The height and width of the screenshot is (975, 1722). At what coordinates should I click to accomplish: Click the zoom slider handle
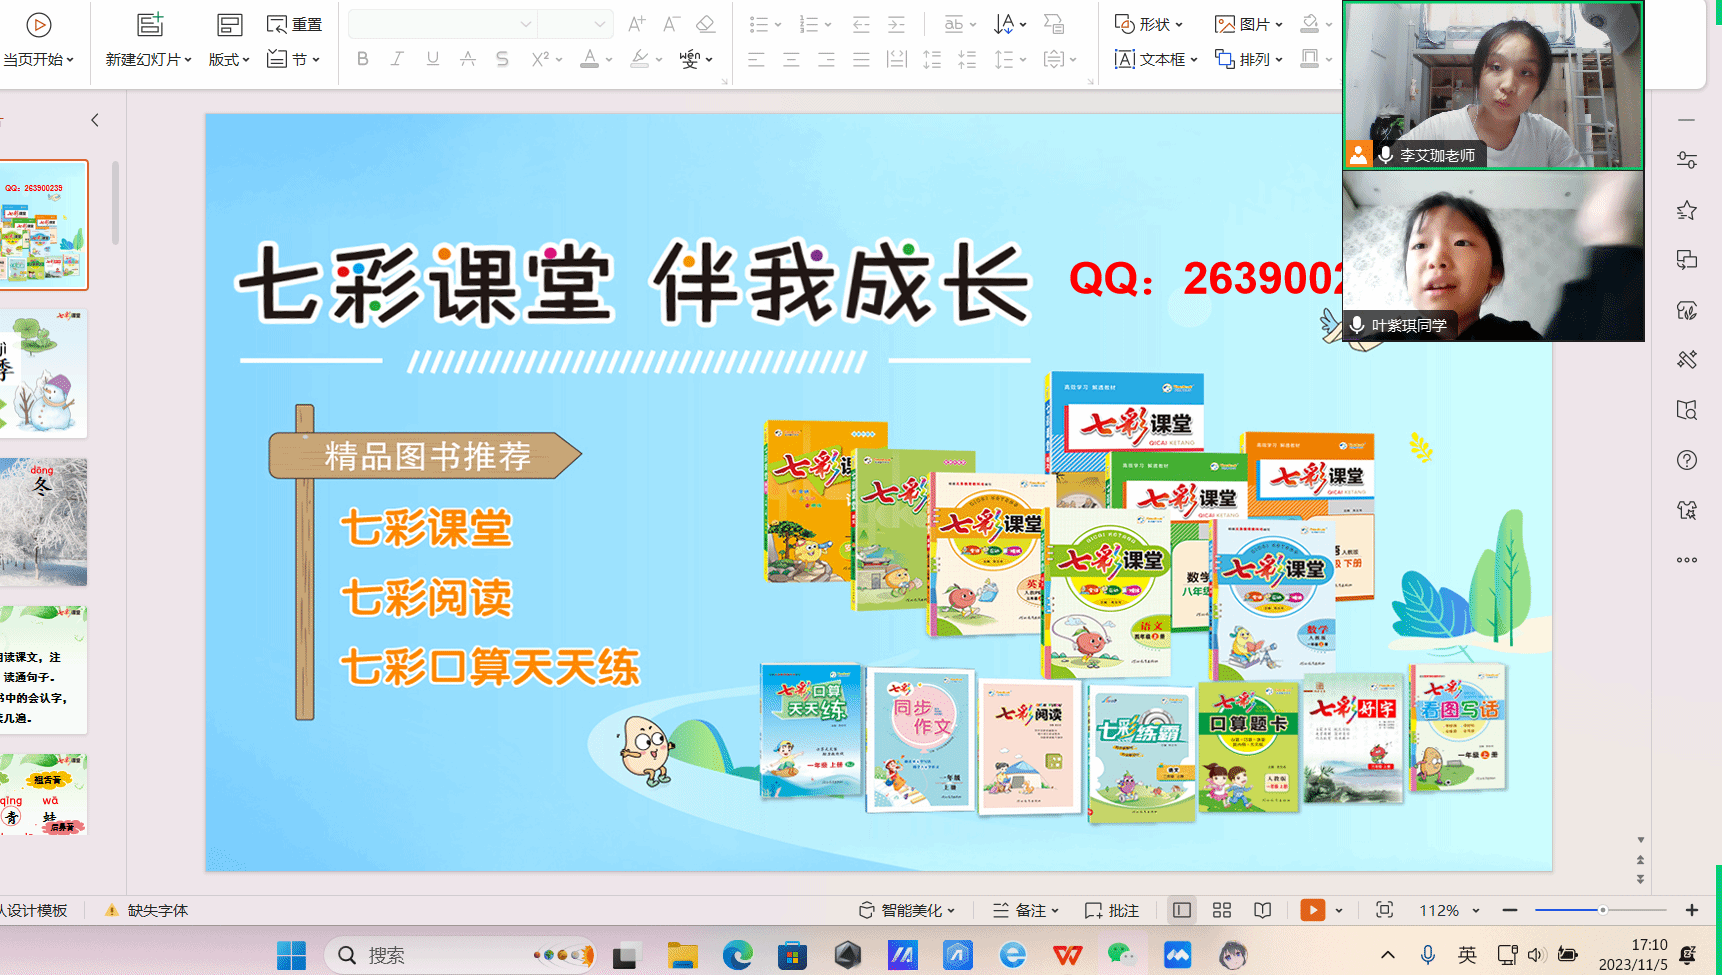[1602, 910]
